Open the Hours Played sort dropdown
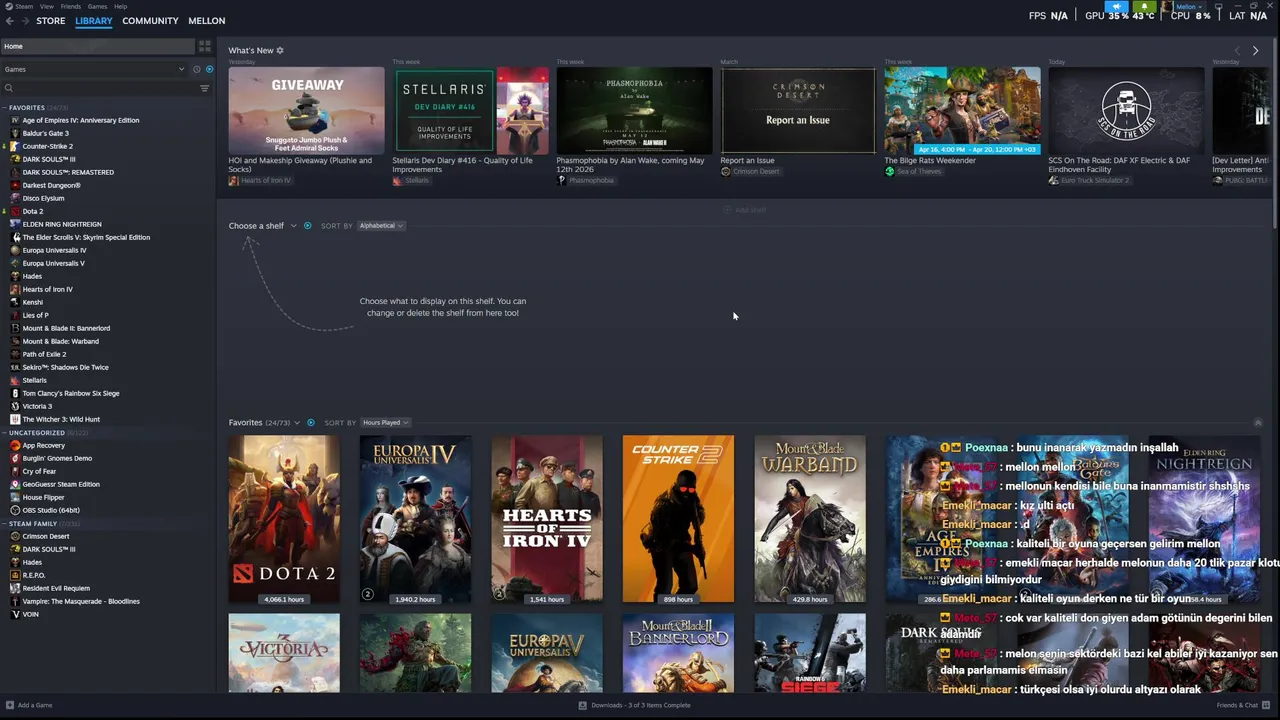 (385, 423)
